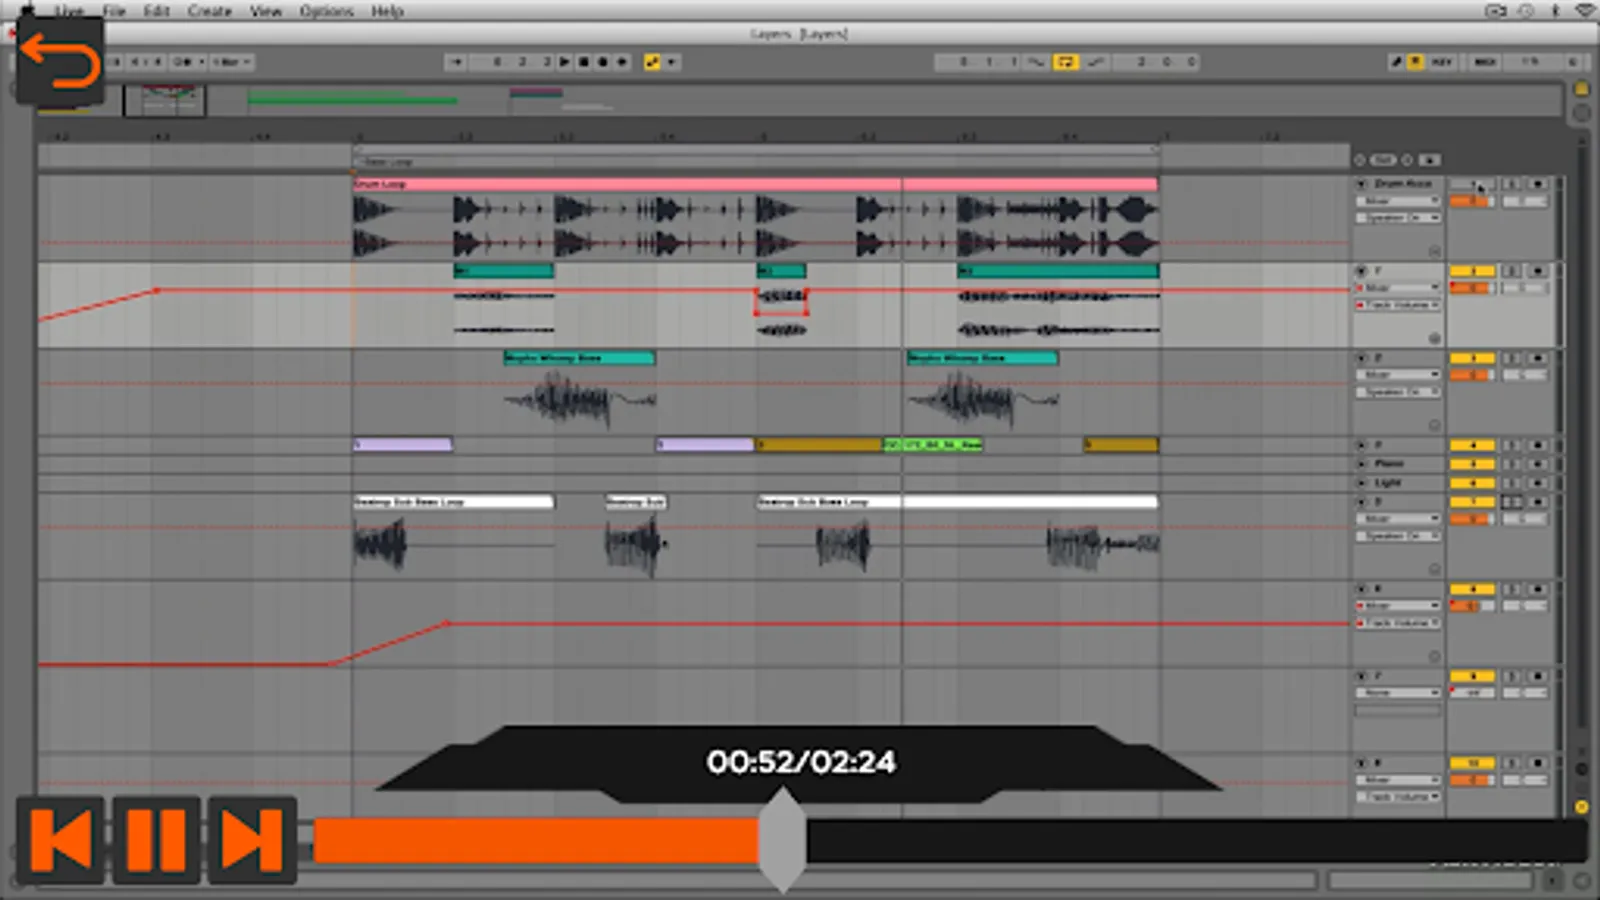Click the orange back arrow overlay button
Image resolution: width=1600 pixels, height=900 pixels.
59,61
